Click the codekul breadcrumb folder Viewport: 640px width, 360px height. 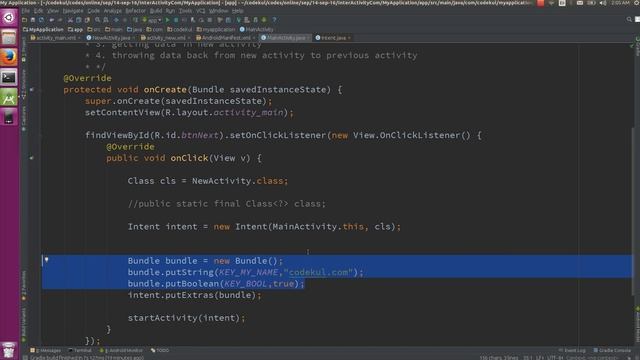coord(180,29)
